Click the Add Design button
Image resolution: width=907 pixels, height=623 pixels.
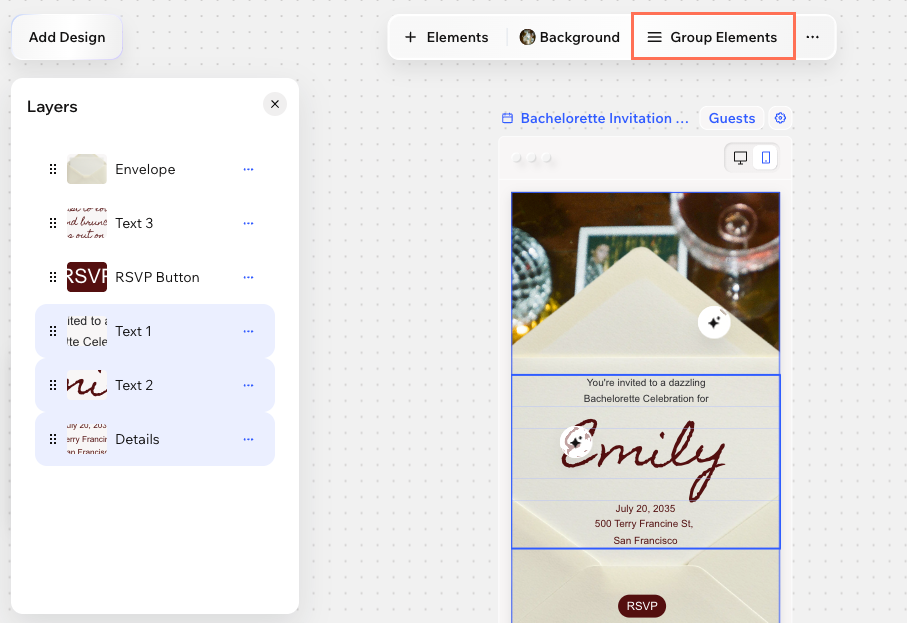66,36
